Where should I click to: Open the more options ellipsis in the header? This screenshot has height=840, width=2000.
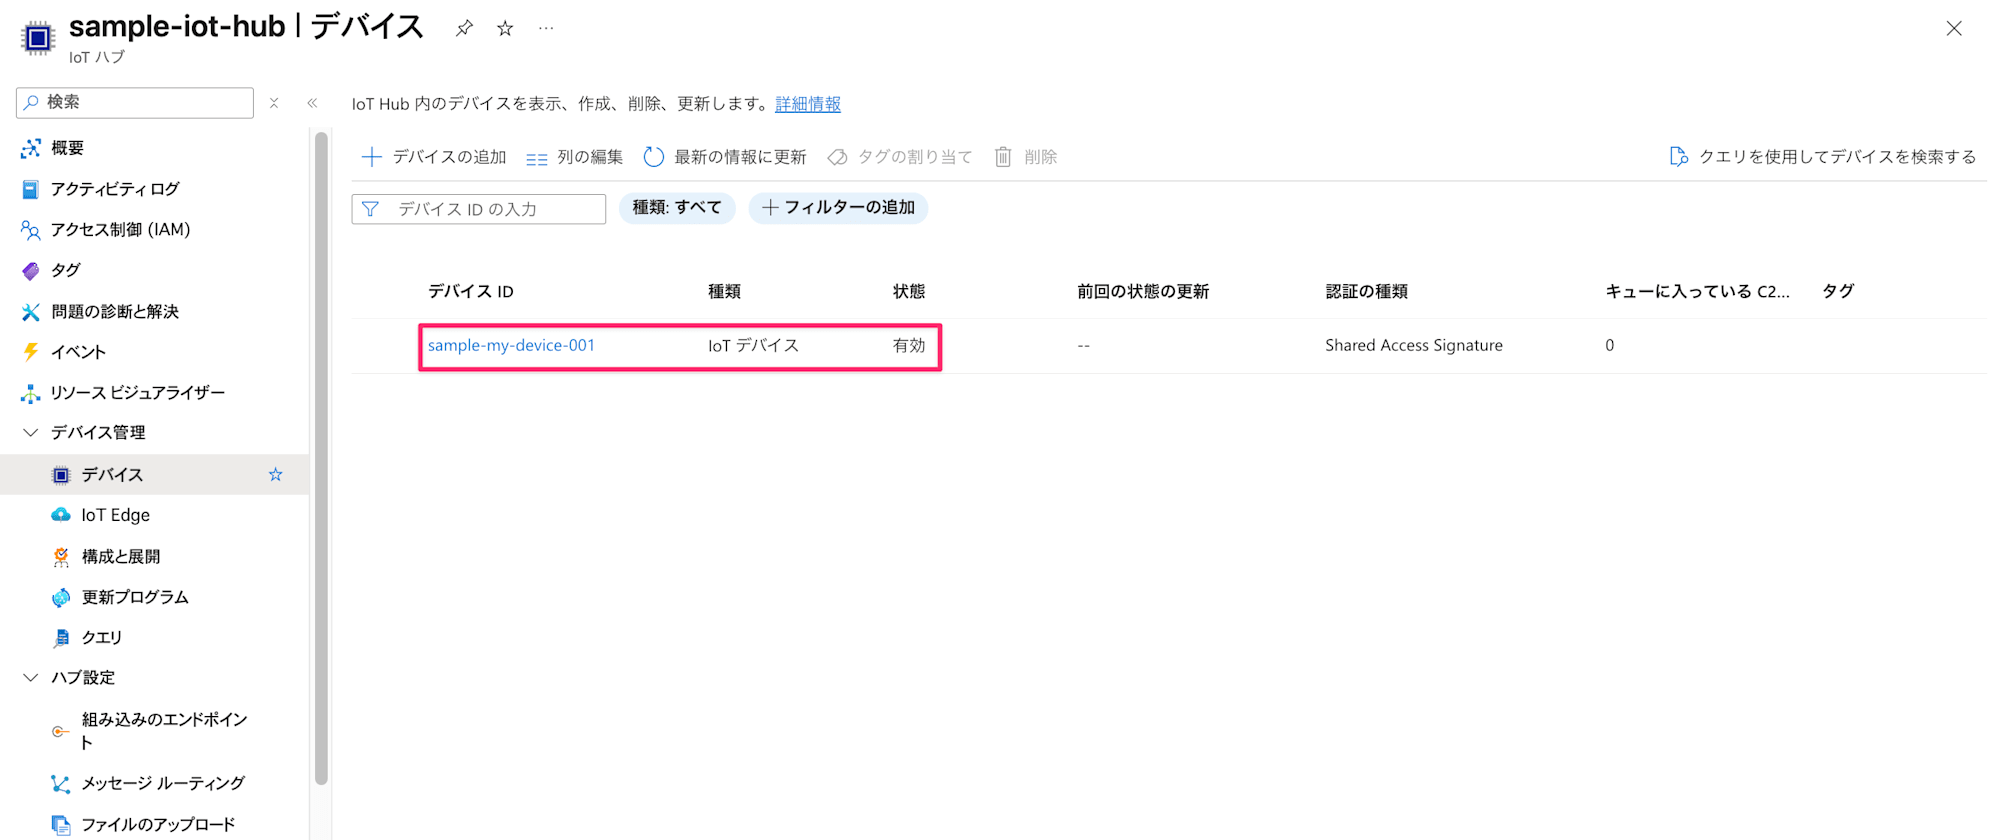546,28
